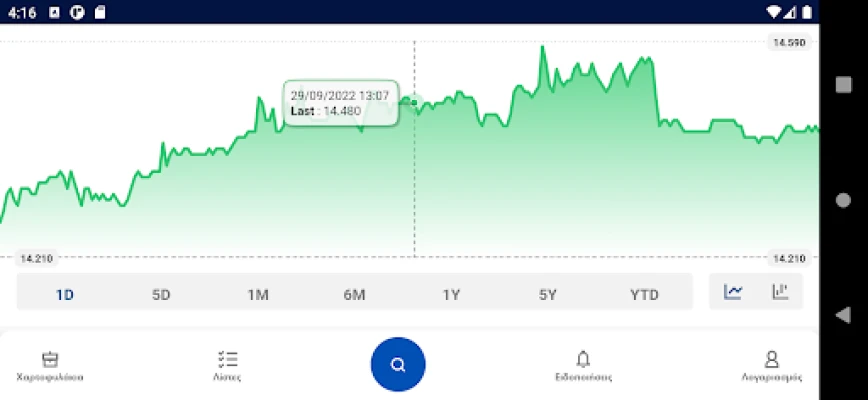Select the YTD time range
The image size is (868, 400).
(644, 294)
